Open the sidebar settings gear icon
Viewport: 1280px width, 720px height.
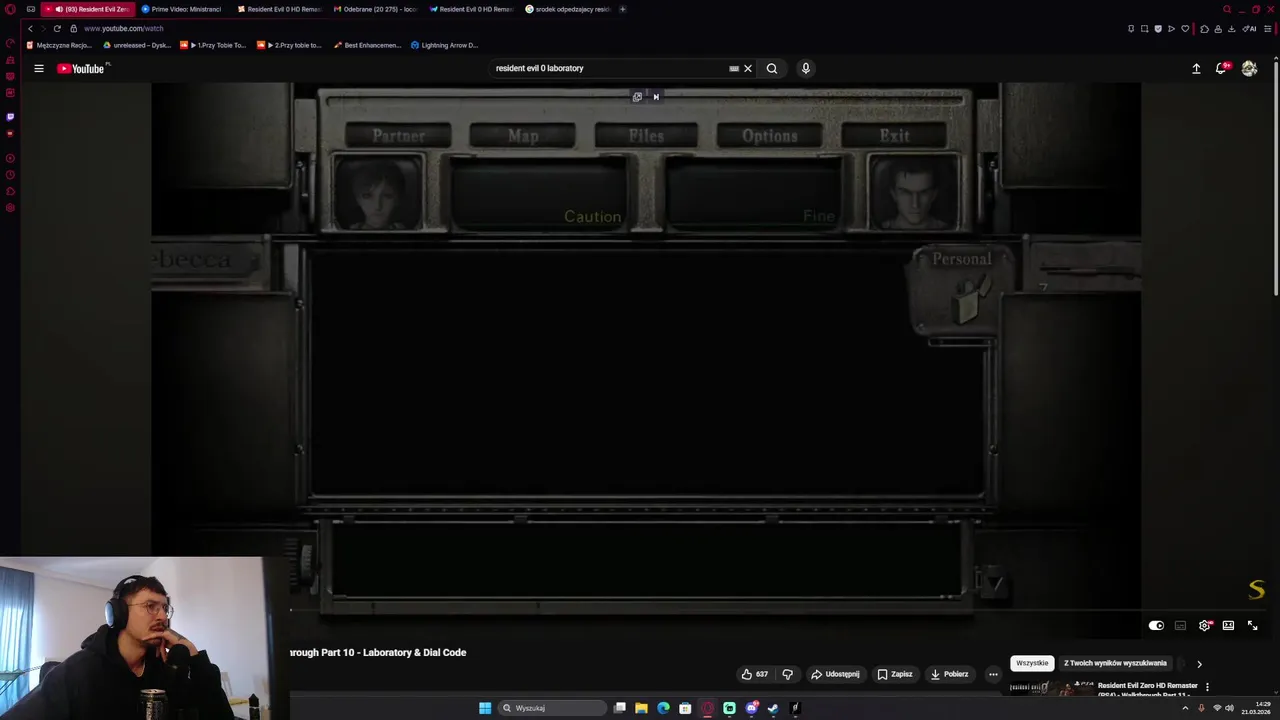tap(10, 208)
